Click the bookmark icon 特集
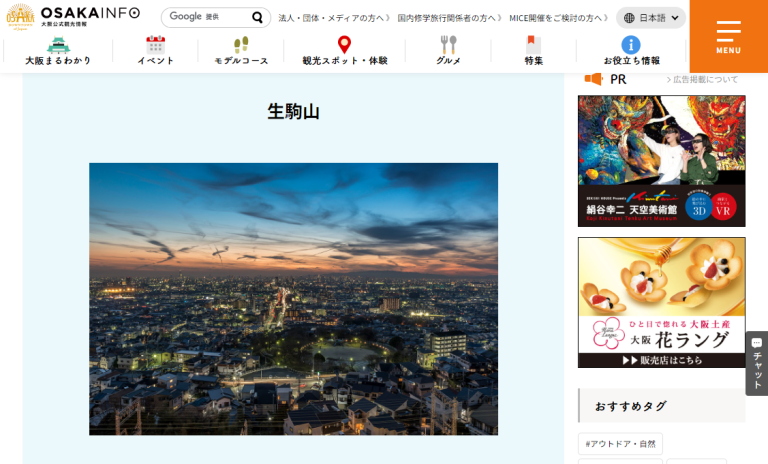 point(533,51)
